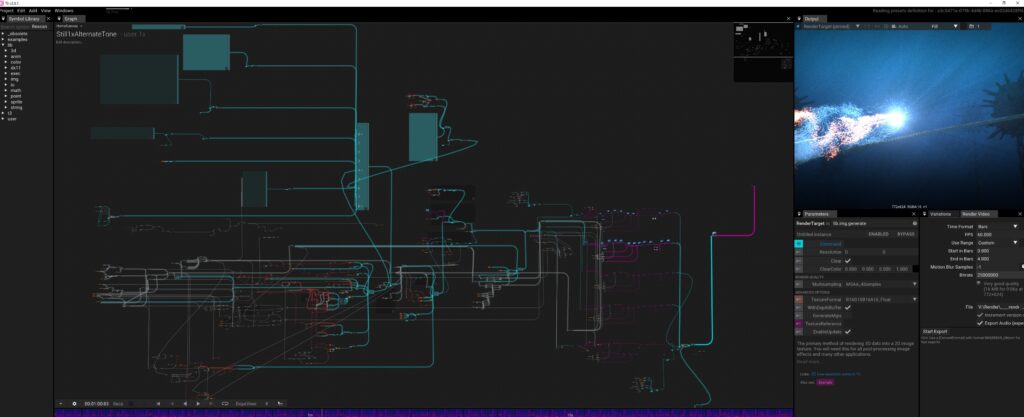Viewport: 1024px width, 417px height.
Task: Click the Graph panel pin icon
Action: [59, 18]
